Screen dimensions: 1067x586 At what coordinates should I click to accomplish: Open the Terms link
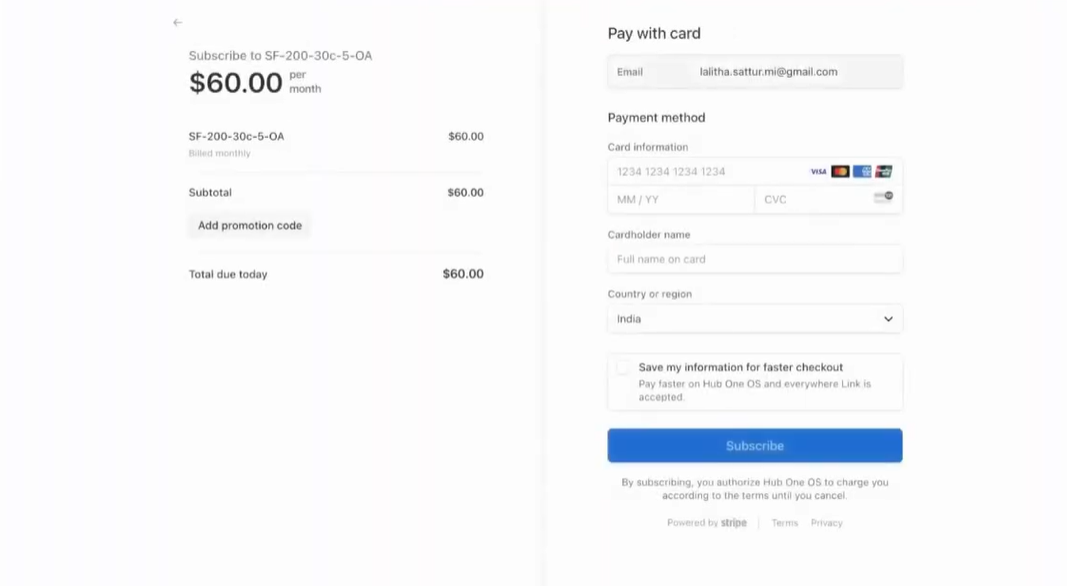785,523
